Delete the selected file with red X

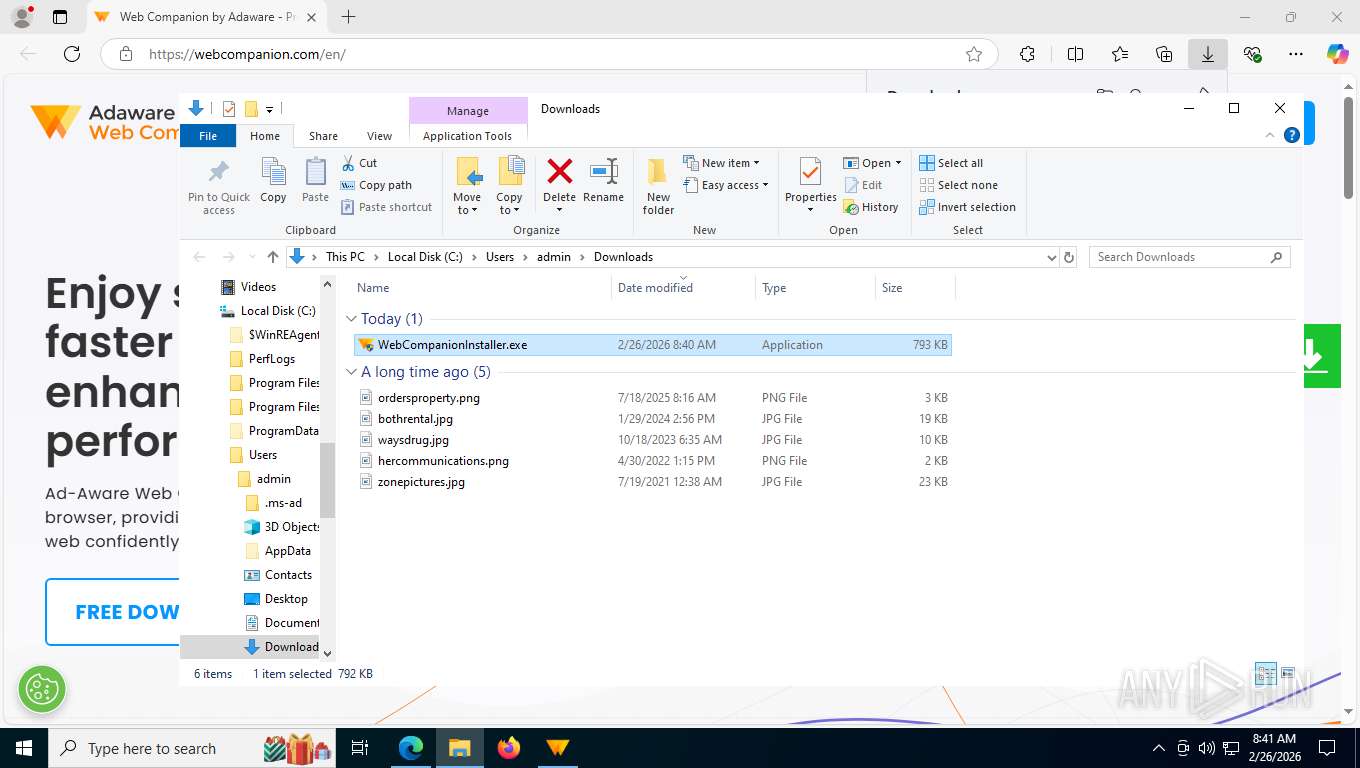(559, 186)
